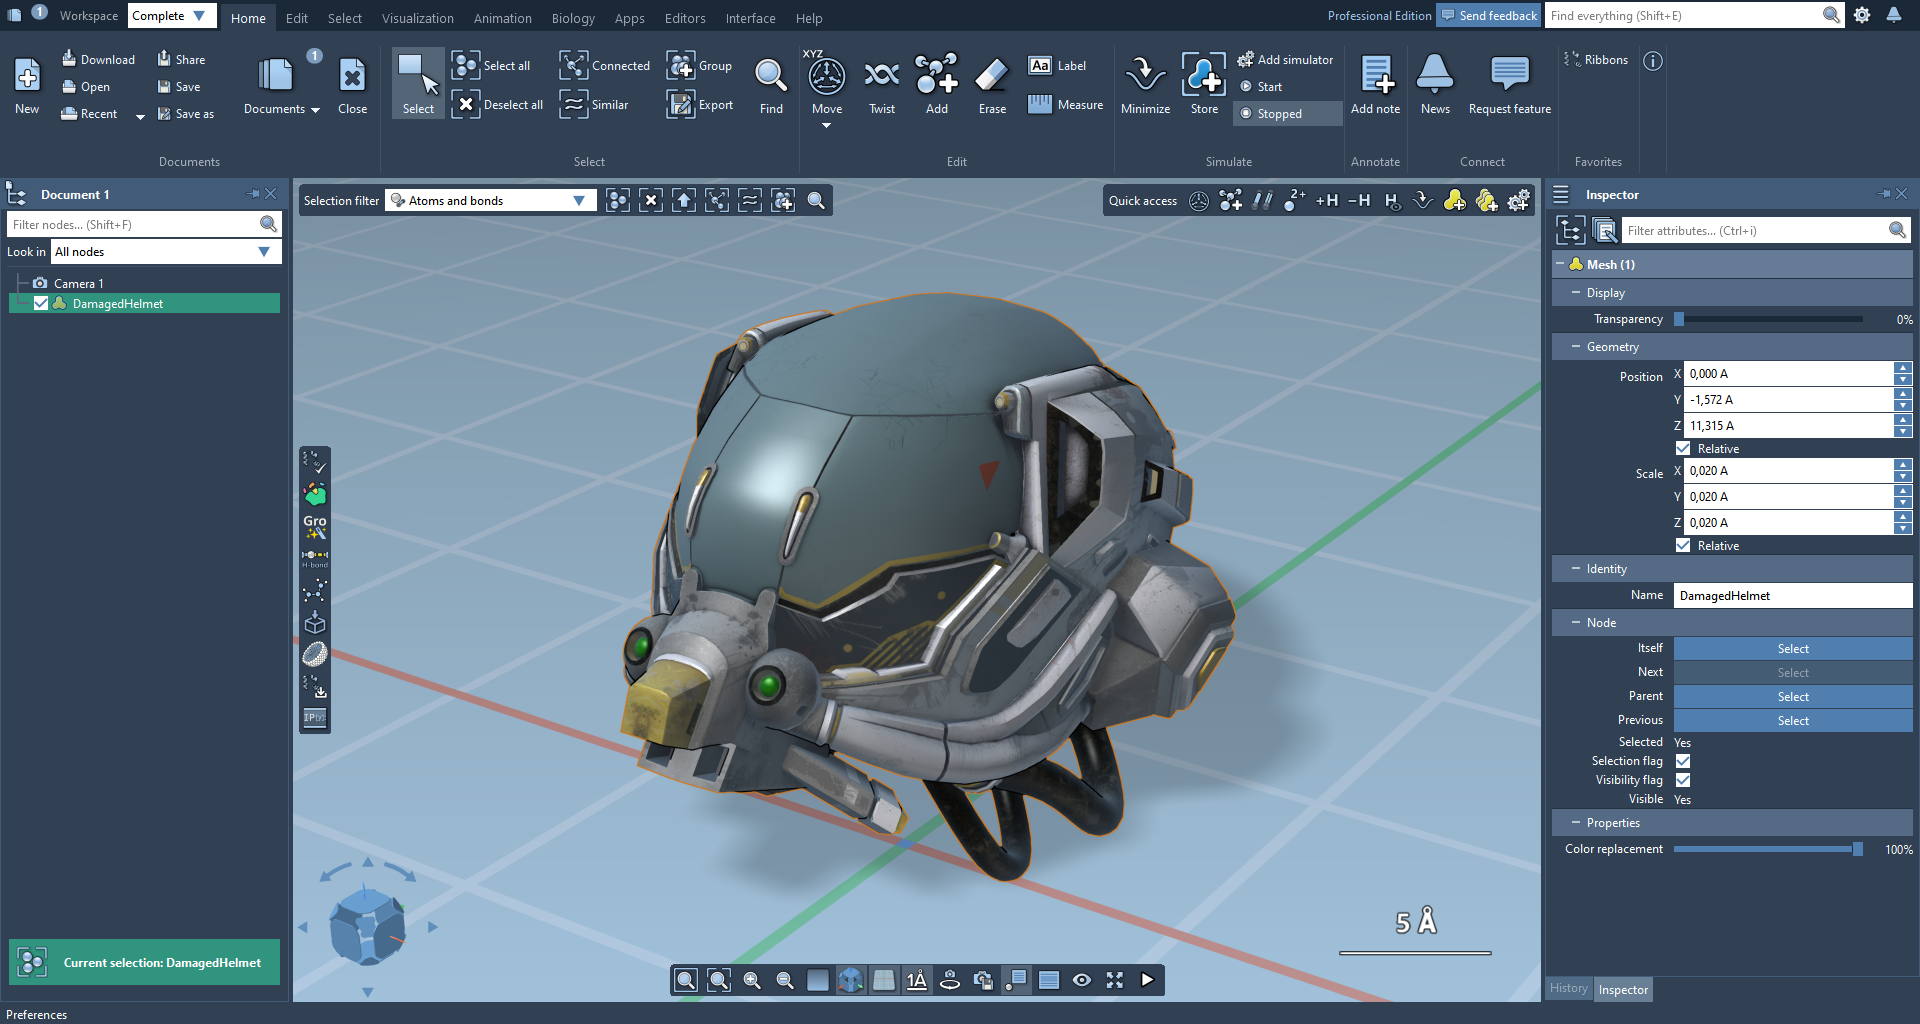
Task: Click Select button for Parent node
Action: (x=1792, y=697)
